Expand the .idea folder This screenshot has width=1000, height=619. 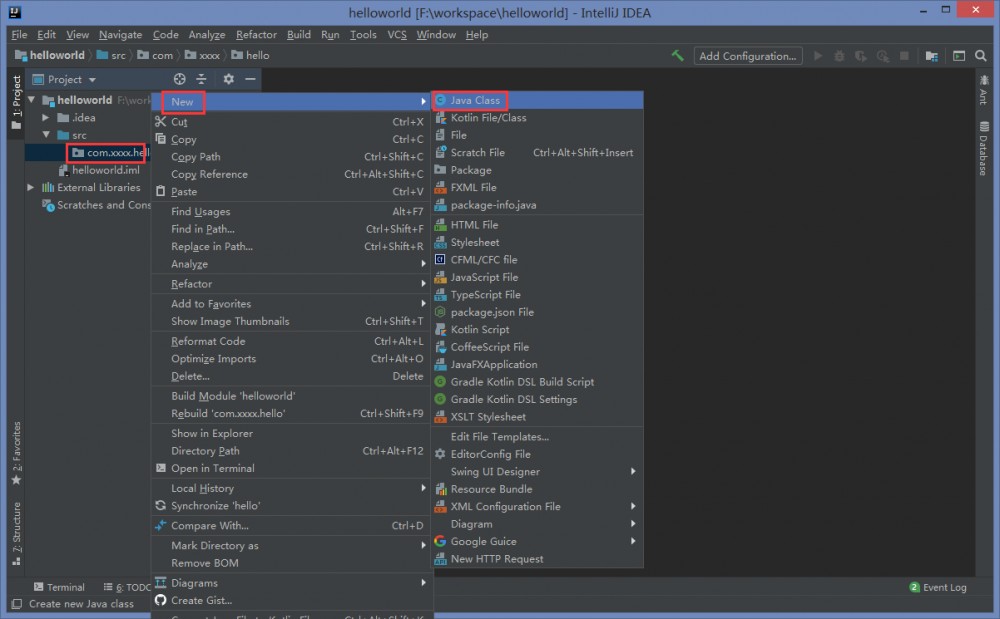(44, 117)
